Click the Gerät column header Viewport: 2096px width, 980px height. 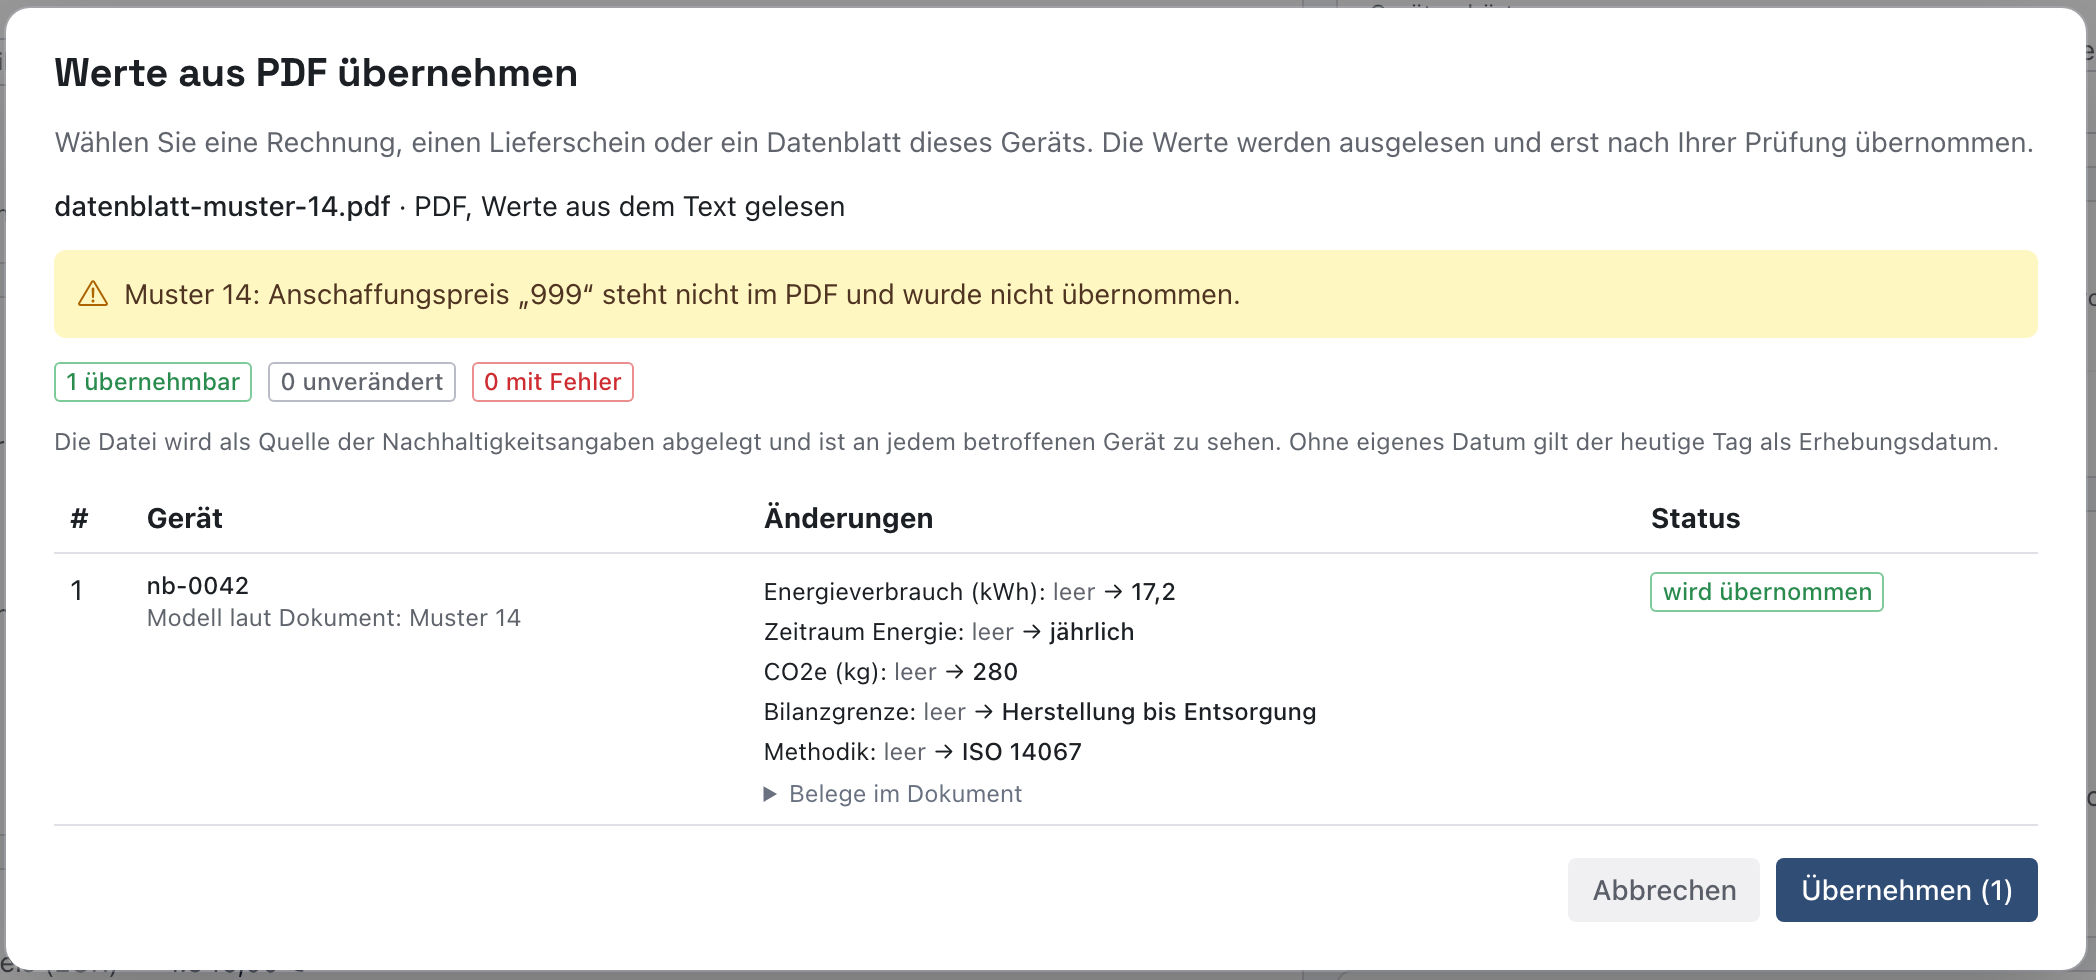[x=185, y=518]
